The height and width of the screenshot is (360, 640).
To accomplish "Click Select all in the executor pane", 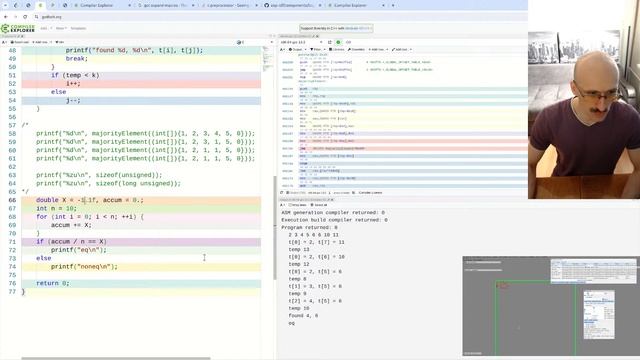I will click(318, 205).
